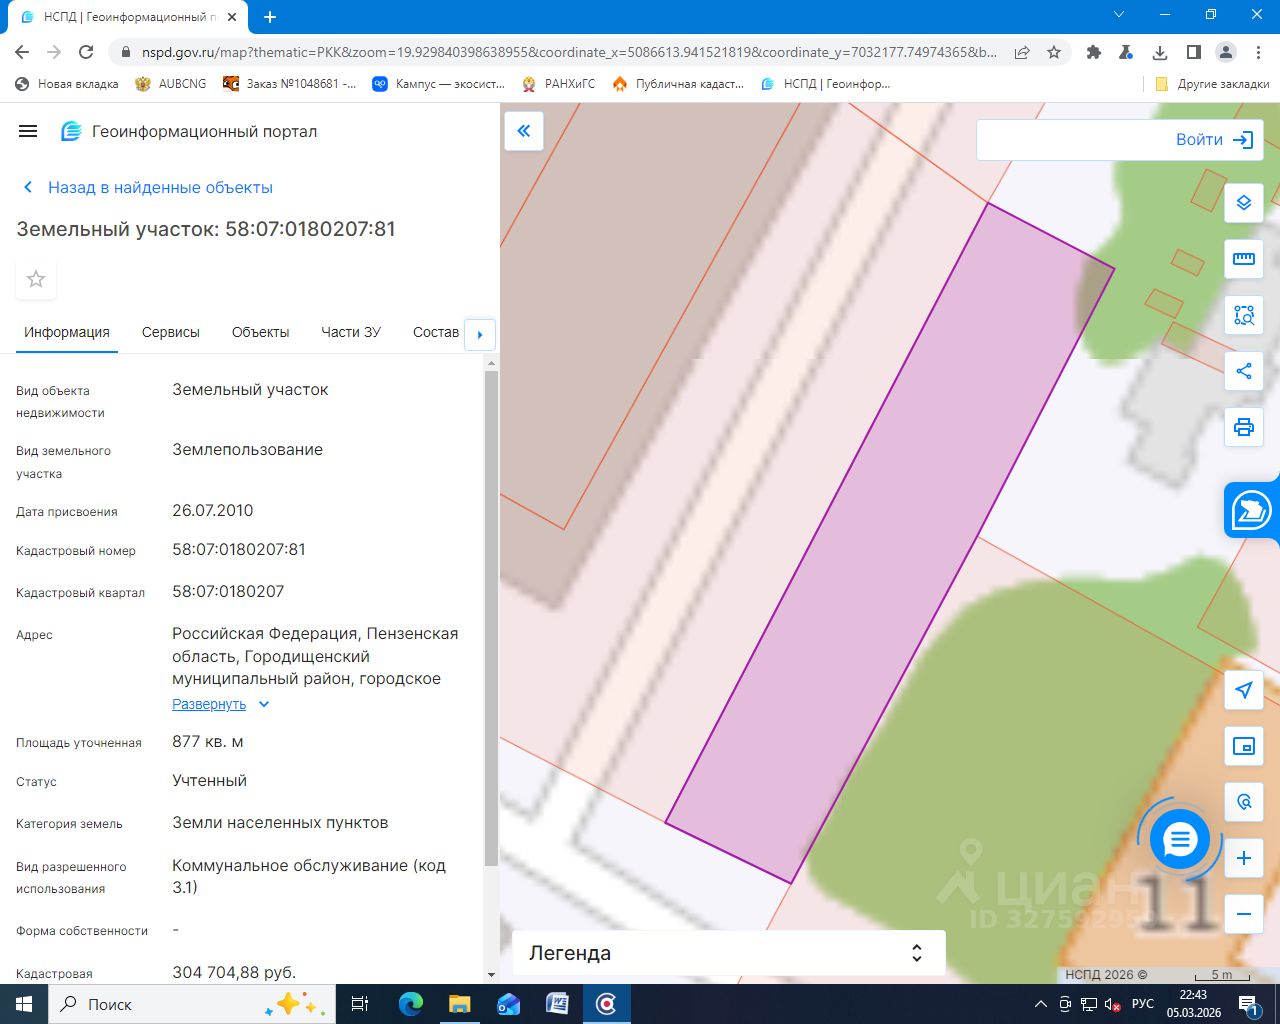
Task: Open File Explorer from taskbar
Action: coord(459,1004)
